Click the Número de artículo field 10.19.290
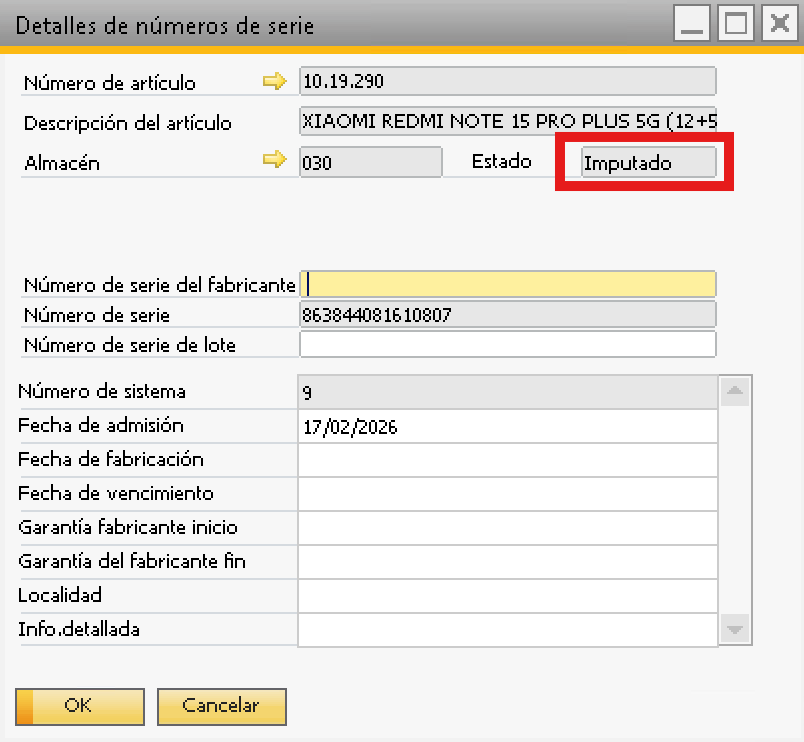804x742 pixels. [x=508, y=81]
